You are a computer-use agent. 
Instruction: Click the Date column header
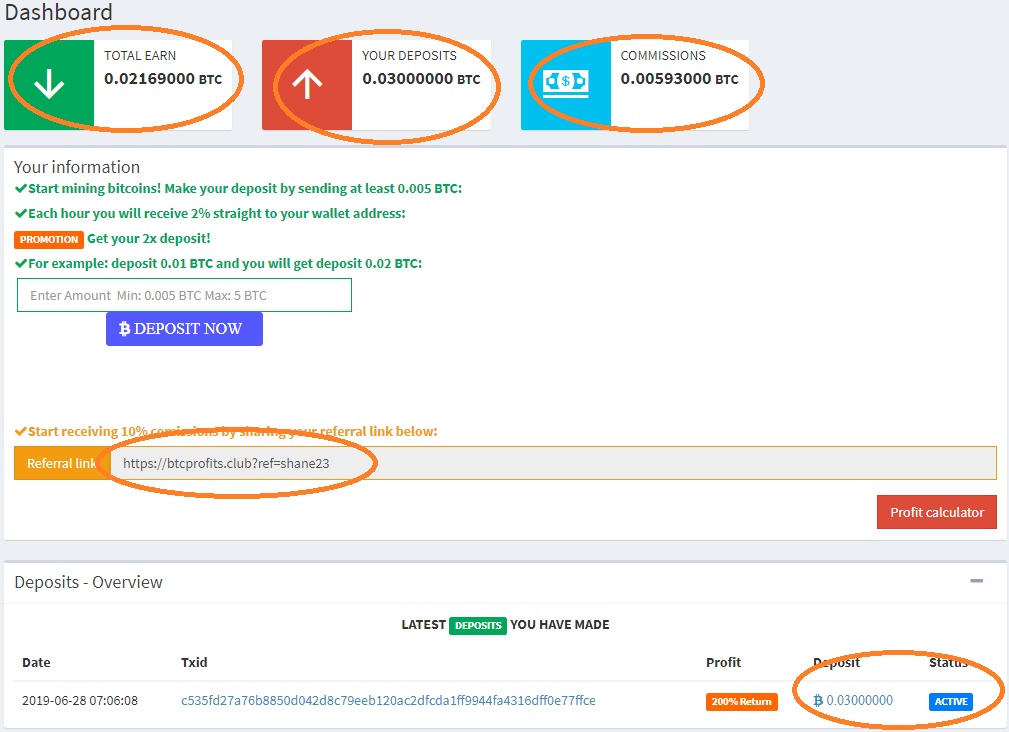click(x=36, y=663)
